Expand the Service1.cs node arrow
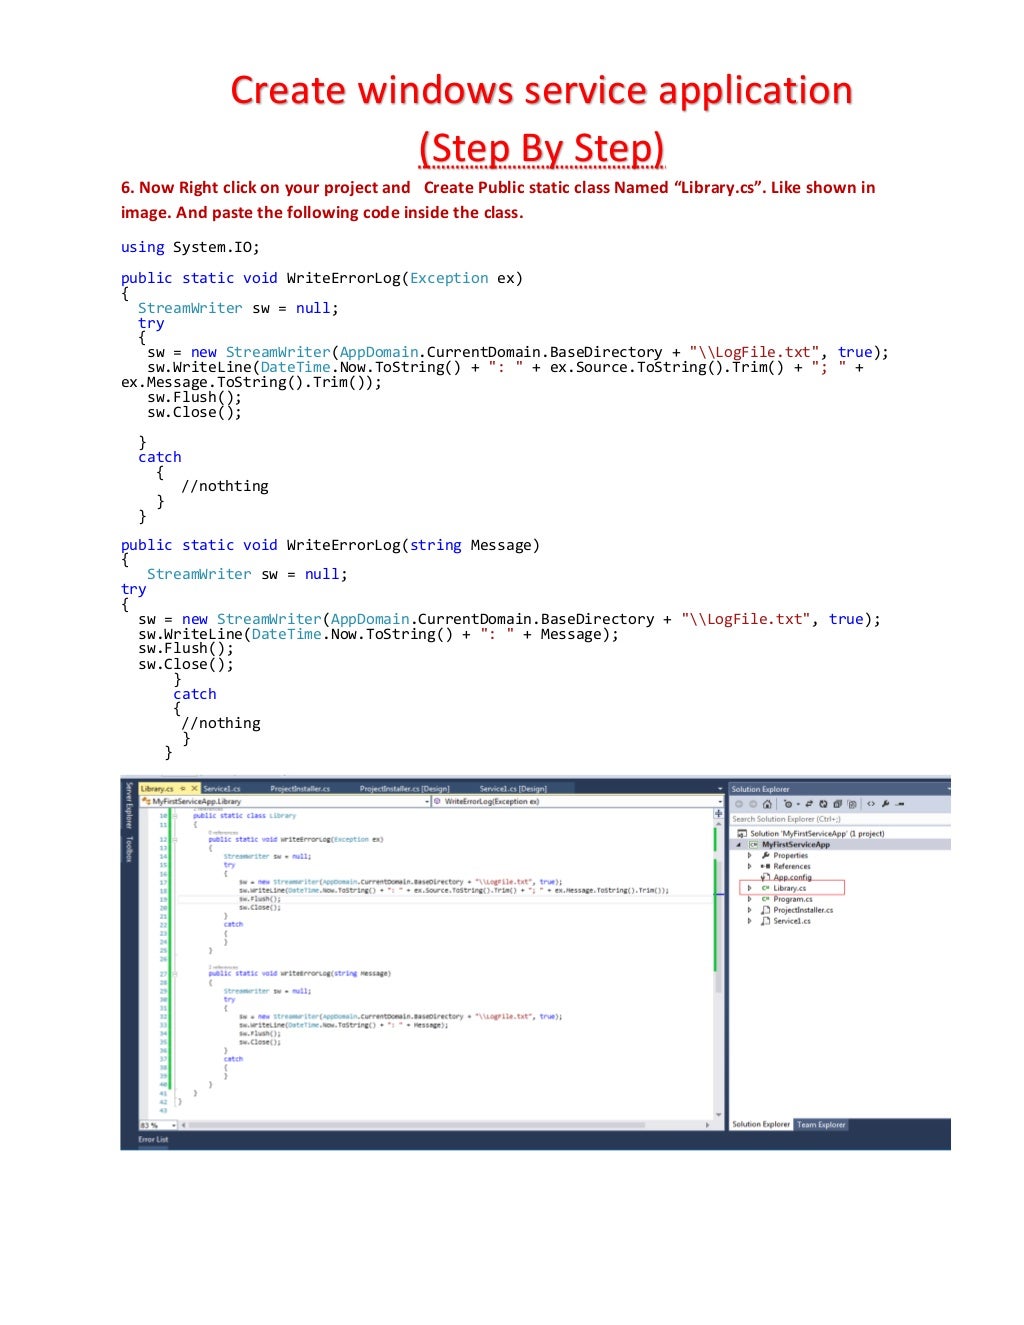This screenshot has height=1325, width=1024. tap(749, 921)
